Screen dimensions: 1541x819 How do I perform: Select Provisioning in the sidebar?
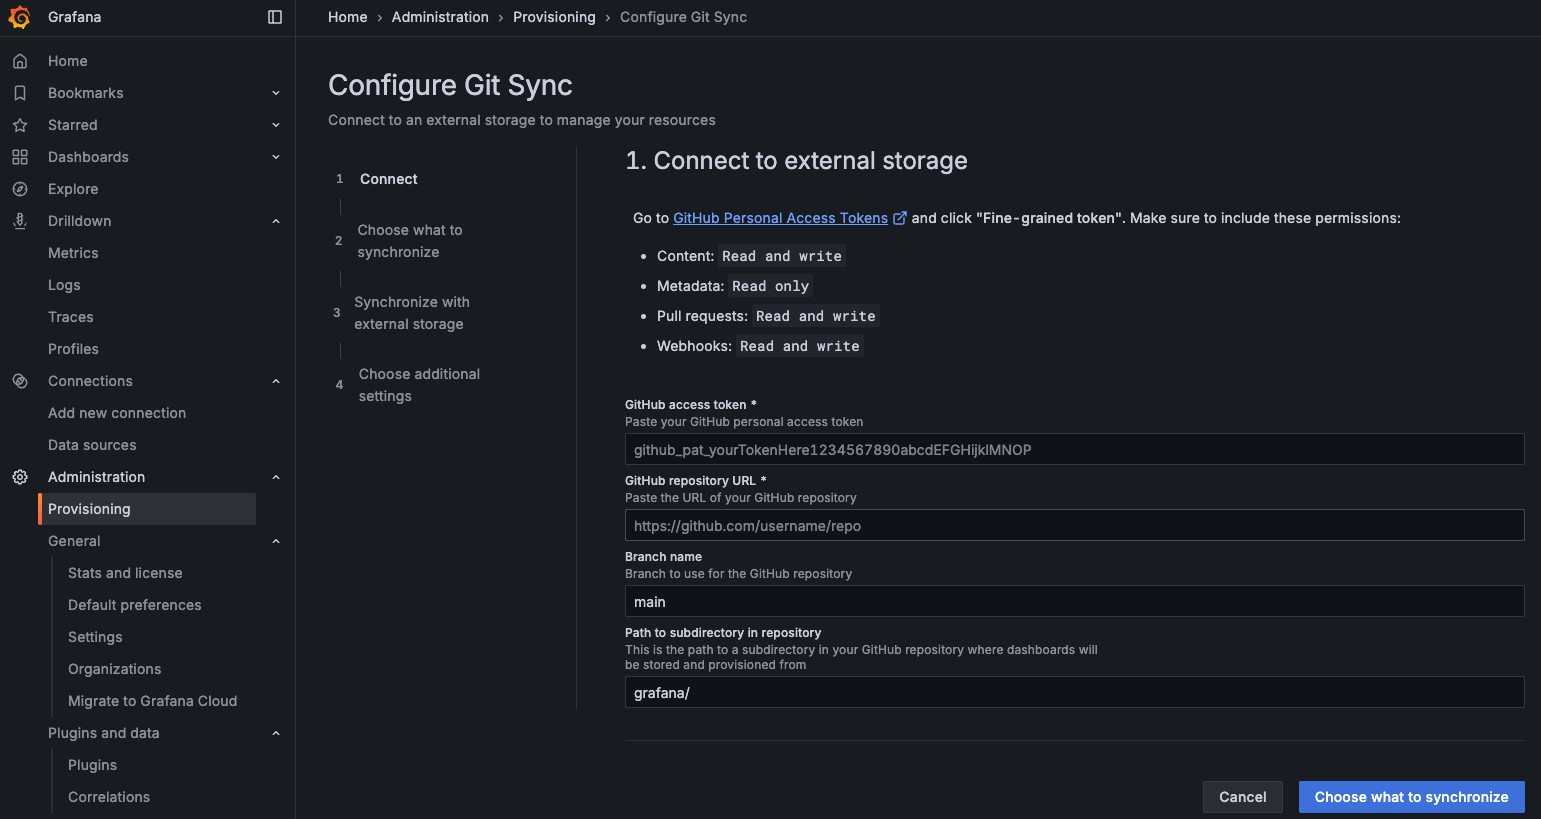(147, 509)
